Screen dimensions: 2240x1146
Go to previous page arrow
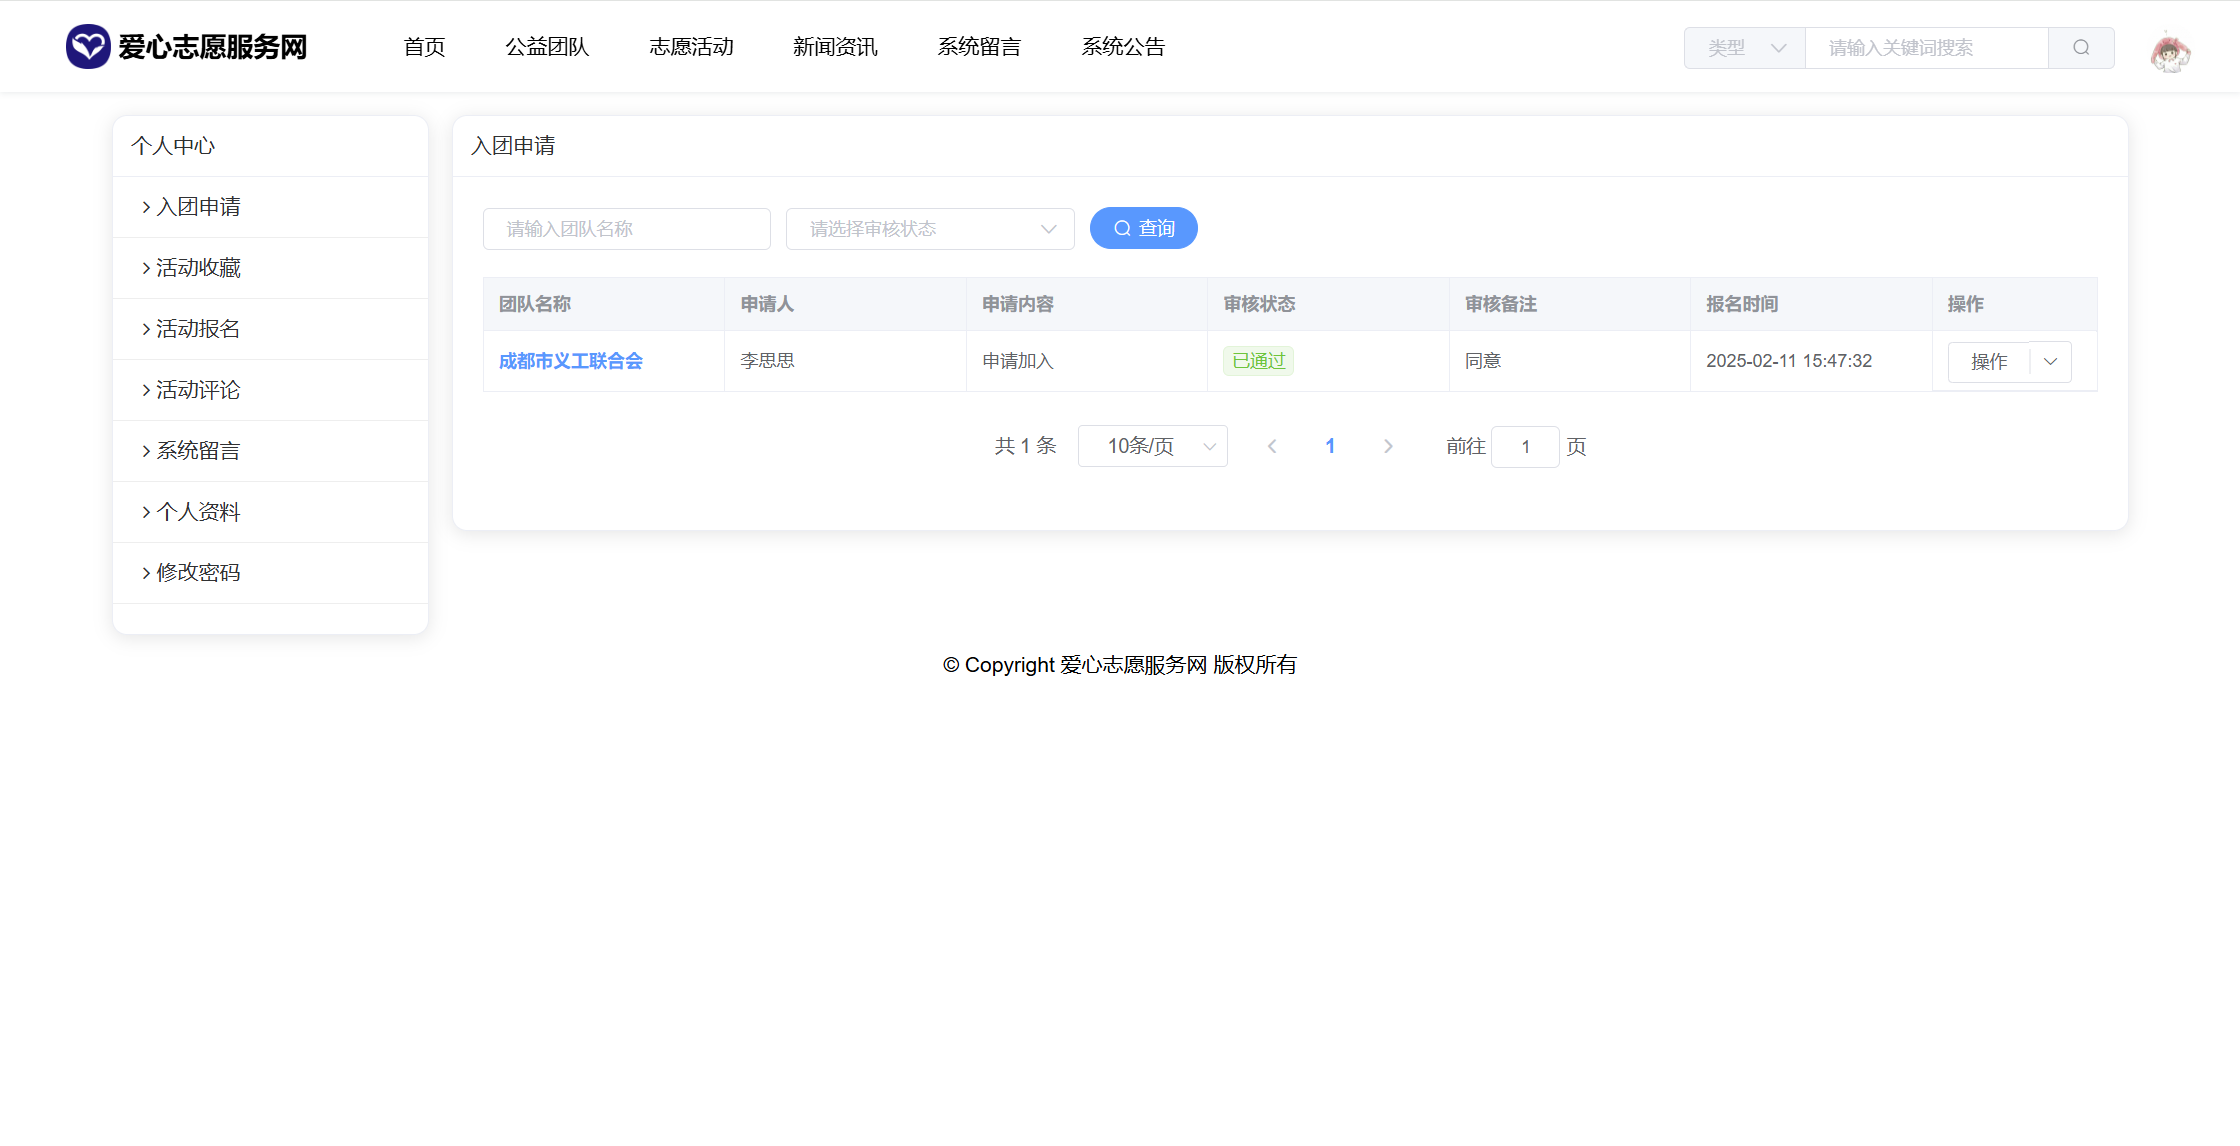(1272, 446)
